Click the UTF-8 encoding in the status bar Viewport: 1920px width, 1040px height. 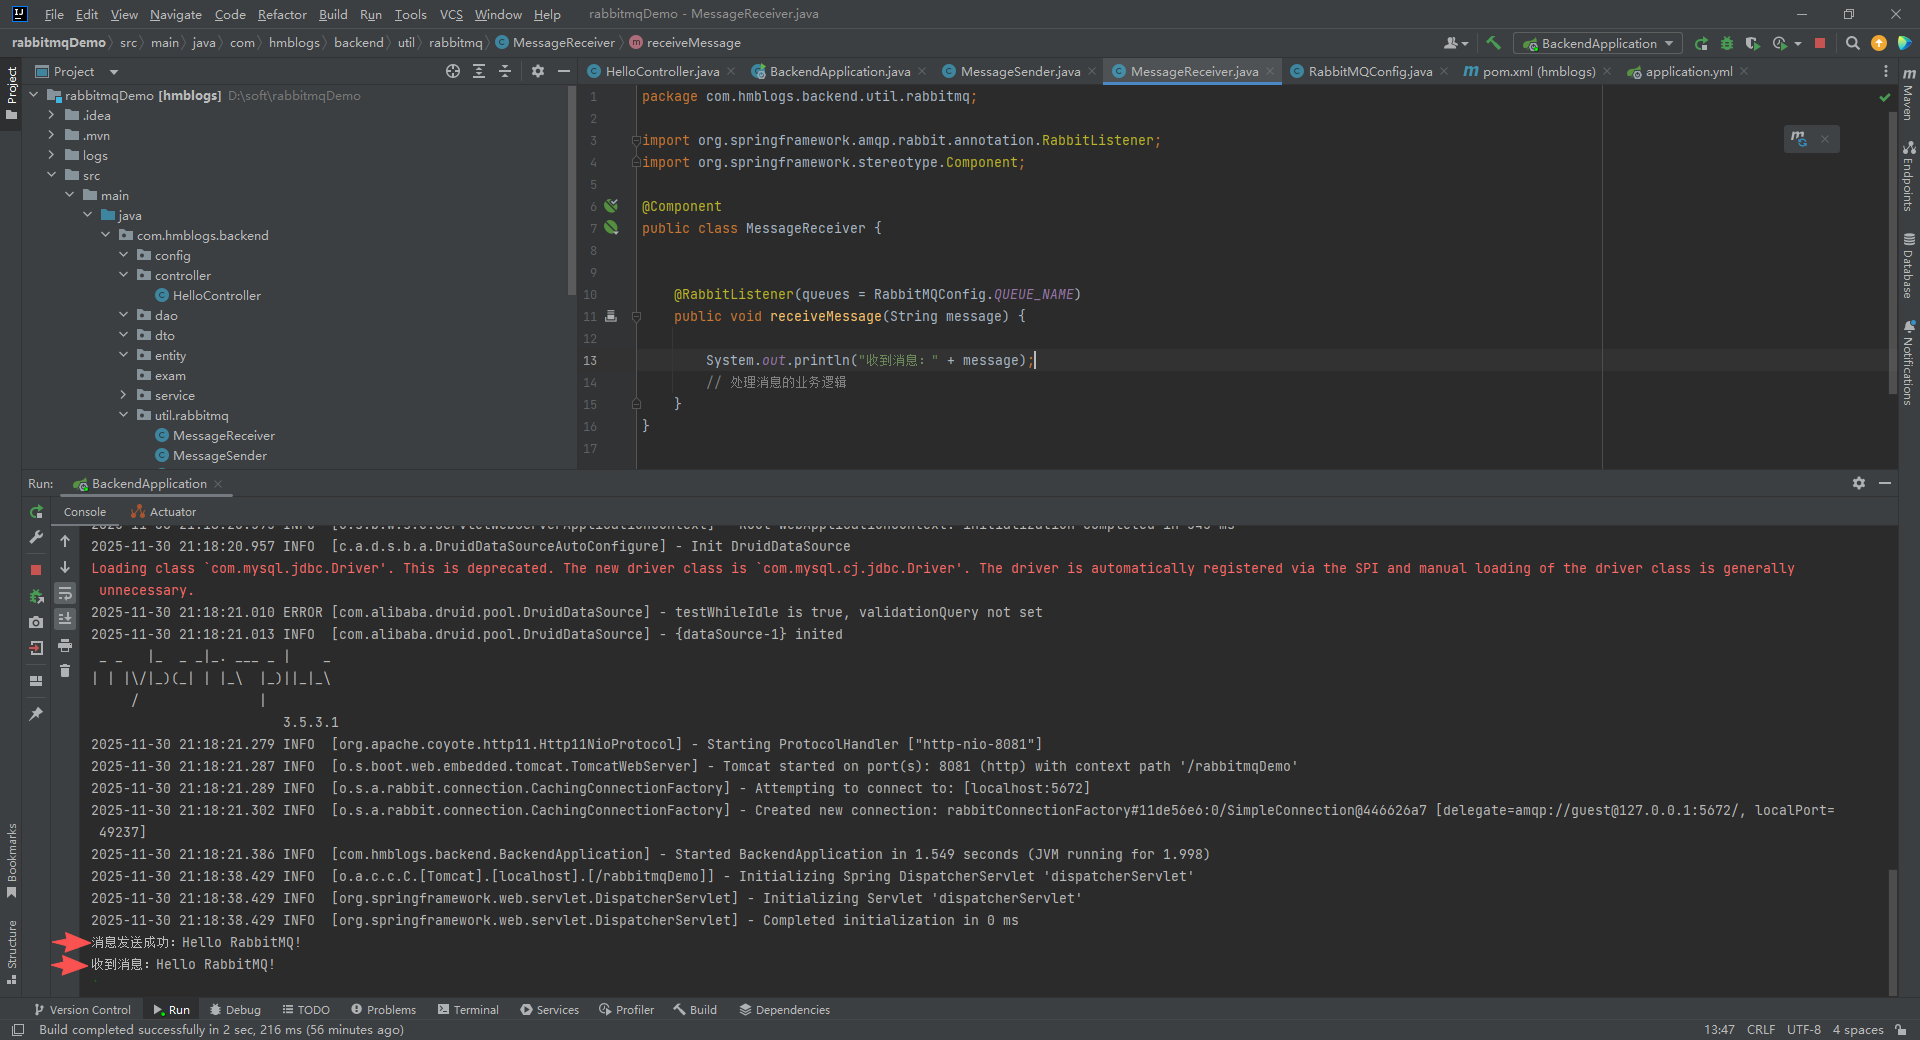(x=1803, y=1029)
